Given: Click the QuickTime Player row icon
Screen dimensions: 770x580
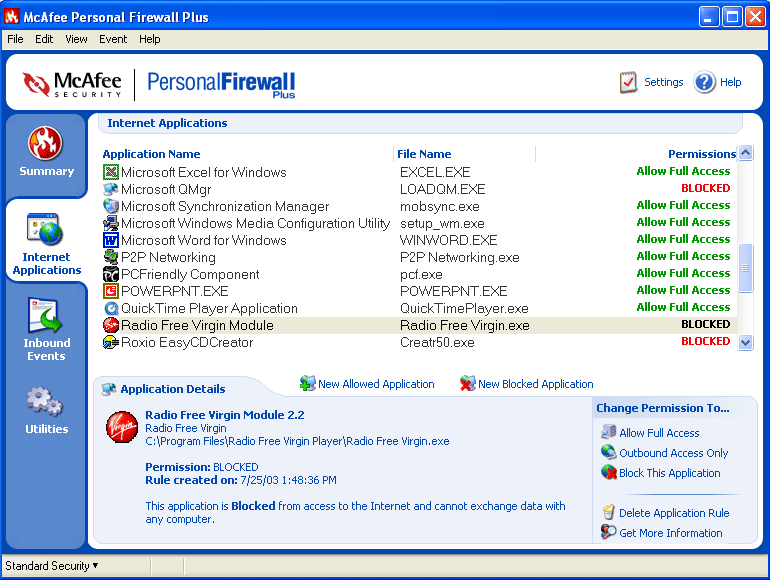Looking at the screenshot, I should point(111,308).
